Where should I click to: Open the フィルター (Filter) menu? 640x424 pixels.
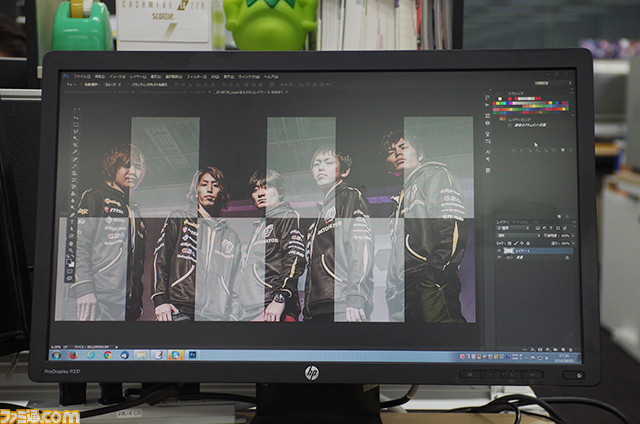197,77
